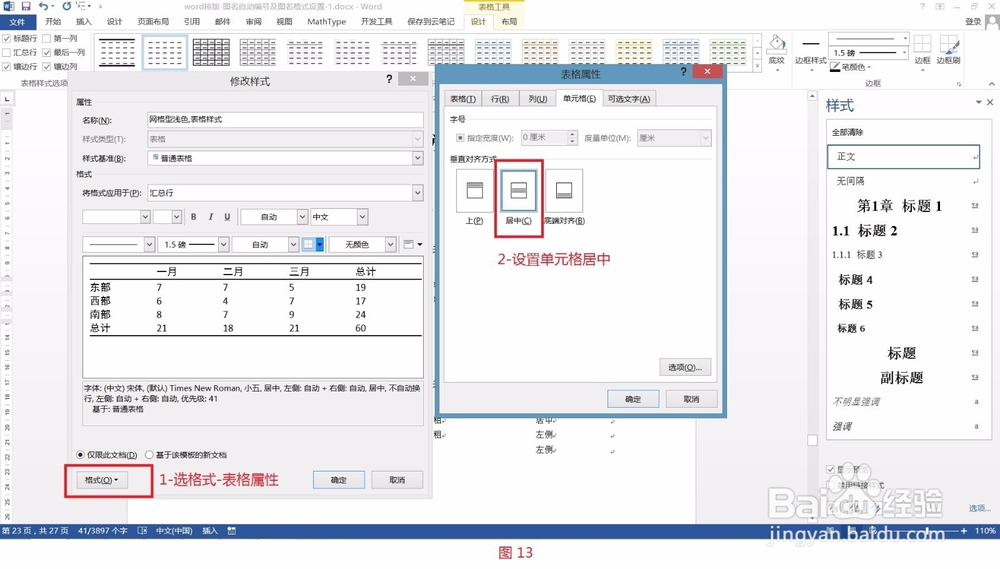Screen dimensions: 1000x569
Task: Select 基于该模板的新文档 radio button
Action: [x=149, y=455]
